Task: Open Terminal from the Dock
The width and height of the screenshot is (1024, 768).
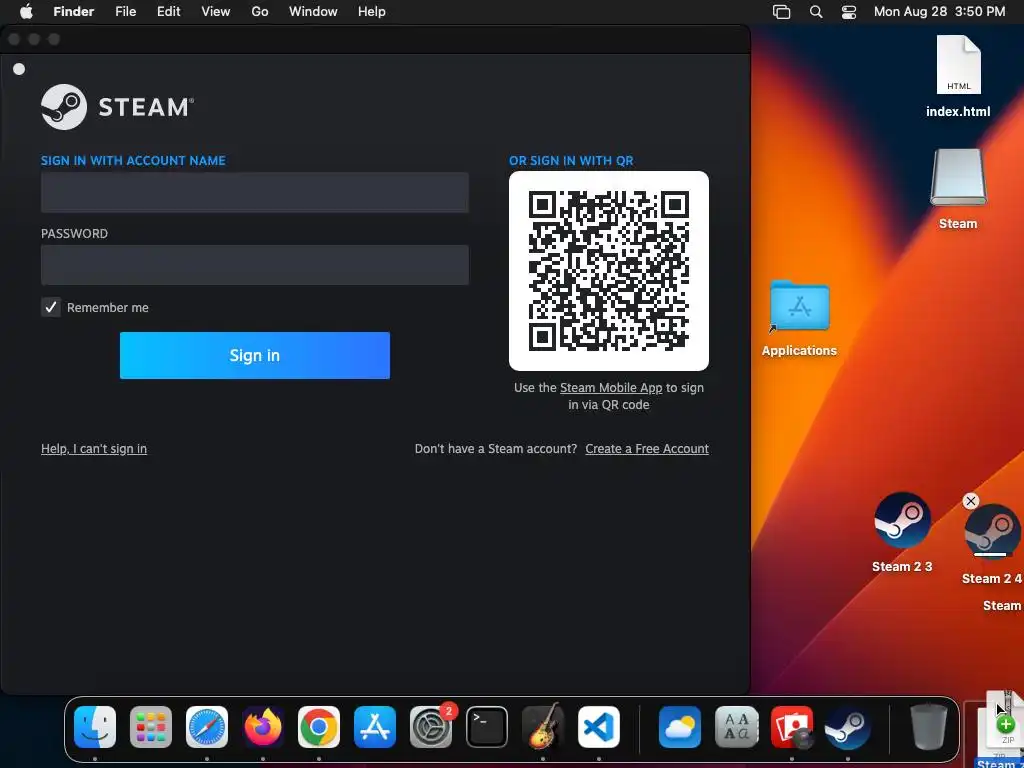Action: point(487,727)
